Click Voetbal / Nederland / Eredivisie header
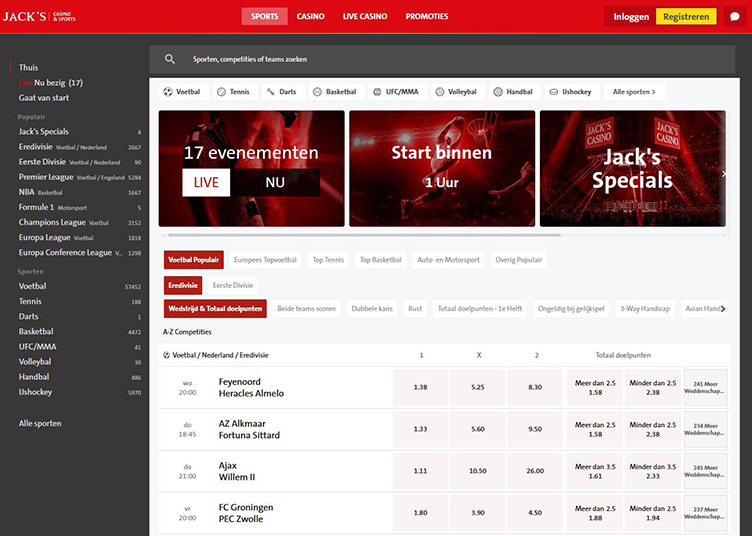Image resolution: width=752 pixels, height=536 pixels. [x=216, y=355]
